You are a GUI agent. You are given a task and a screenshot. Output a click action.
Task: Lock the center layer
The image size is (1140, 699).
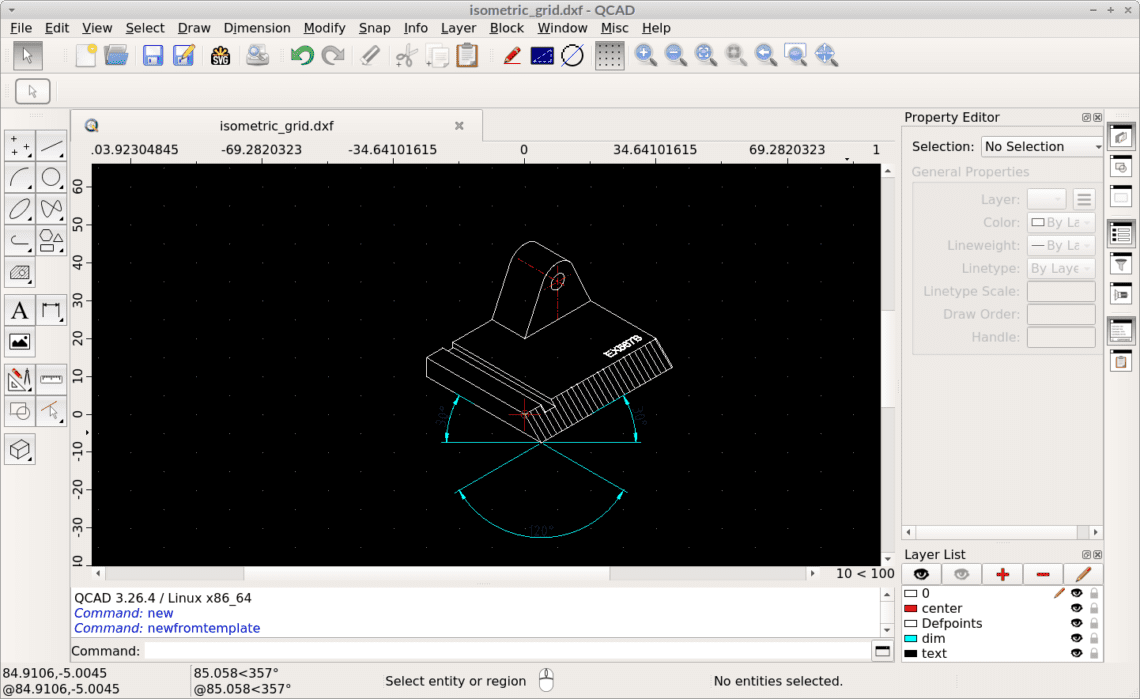tap(1093, 608)
